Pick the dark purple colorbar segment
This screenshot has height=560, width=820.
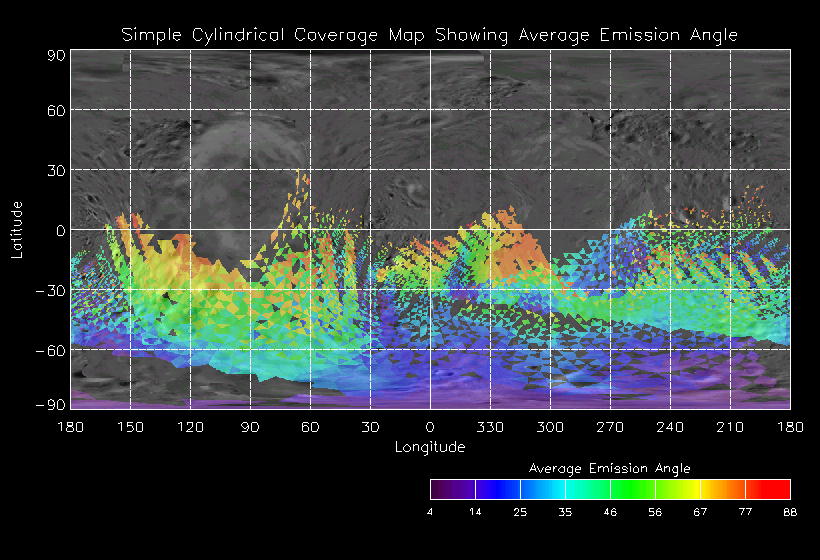coord(452,489)
